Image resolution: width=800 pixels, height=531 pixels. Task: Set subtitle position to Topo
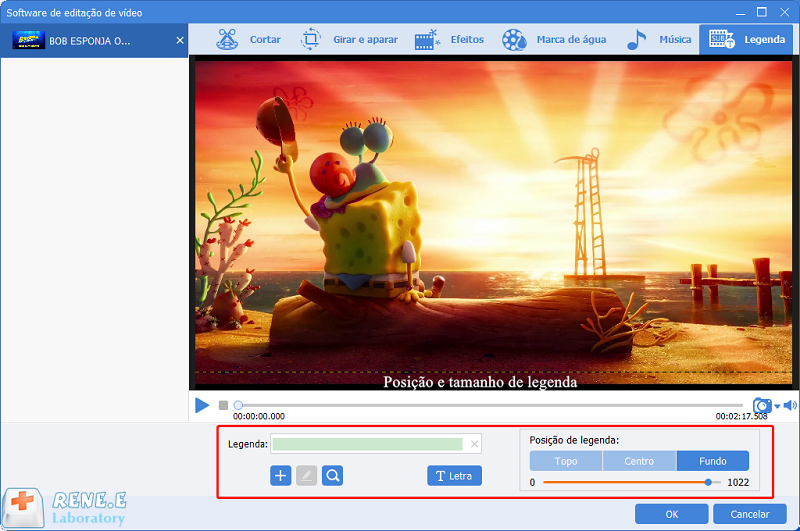pos(566,461)
